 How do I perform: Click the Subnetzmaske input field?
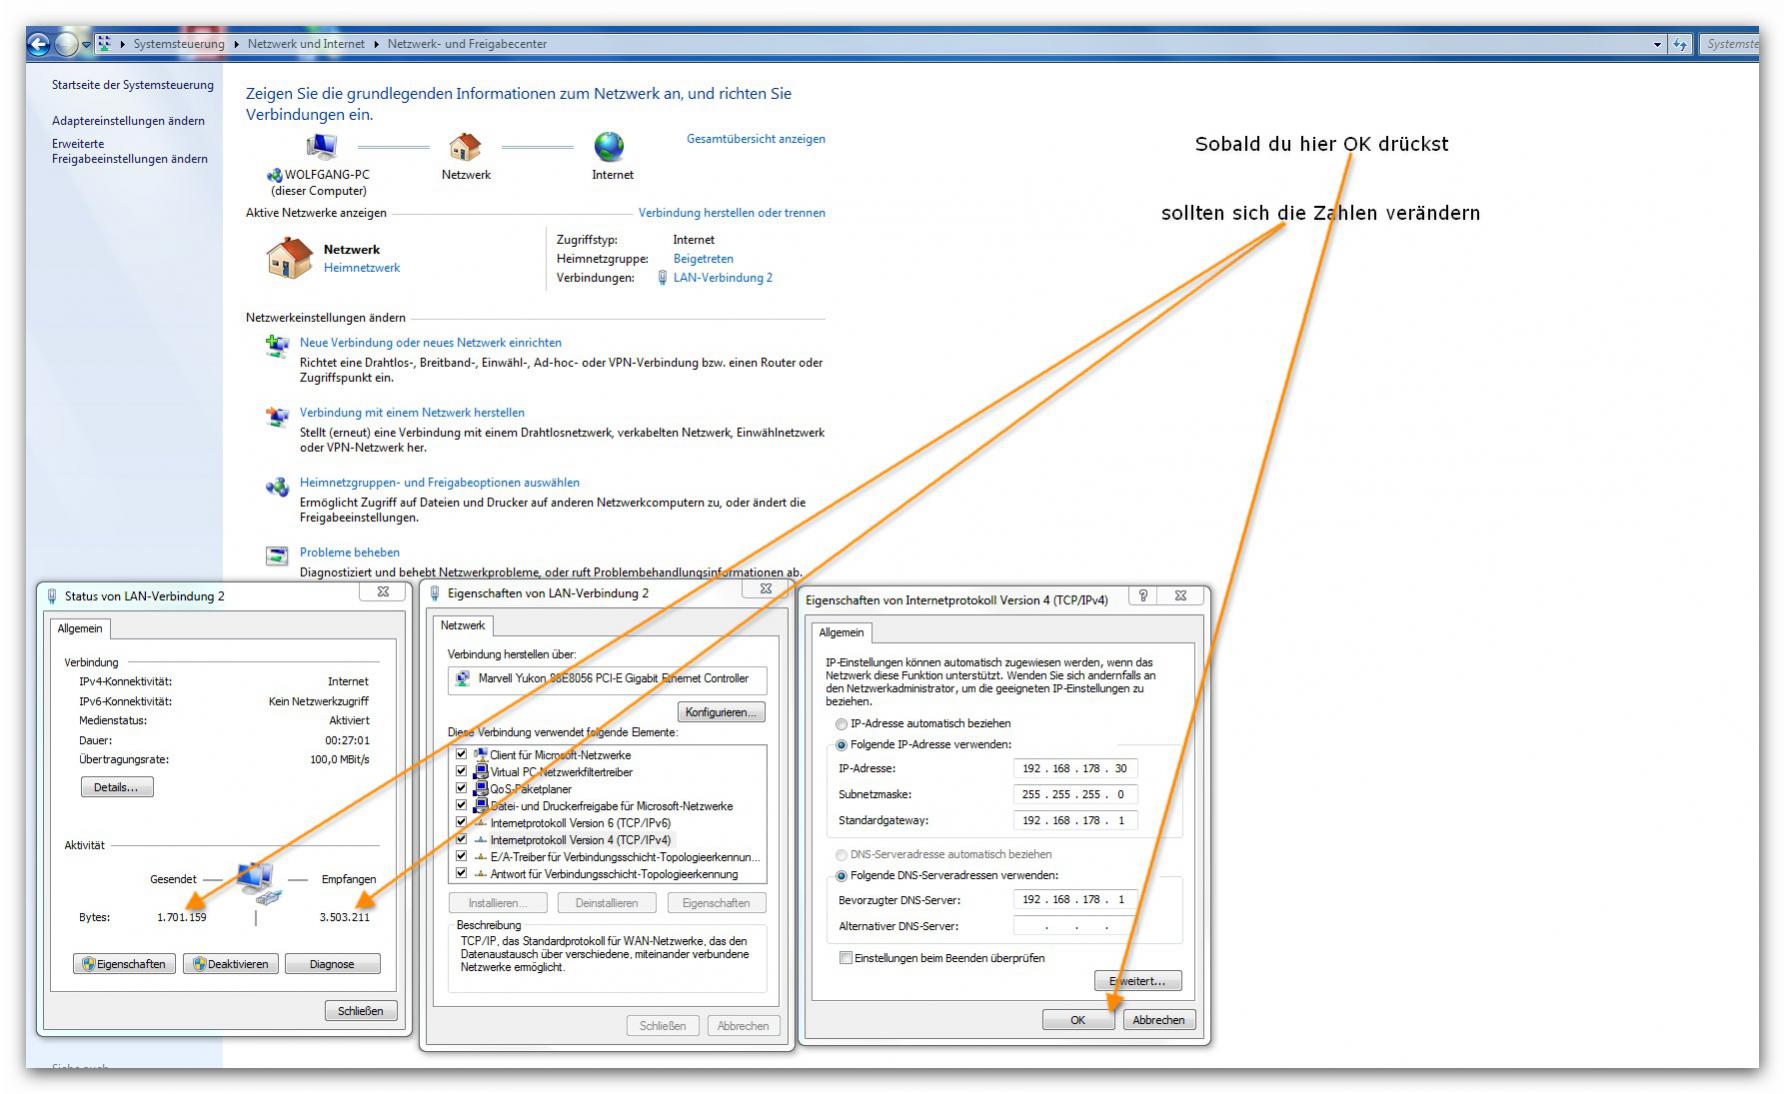[x=1075, y=795]
